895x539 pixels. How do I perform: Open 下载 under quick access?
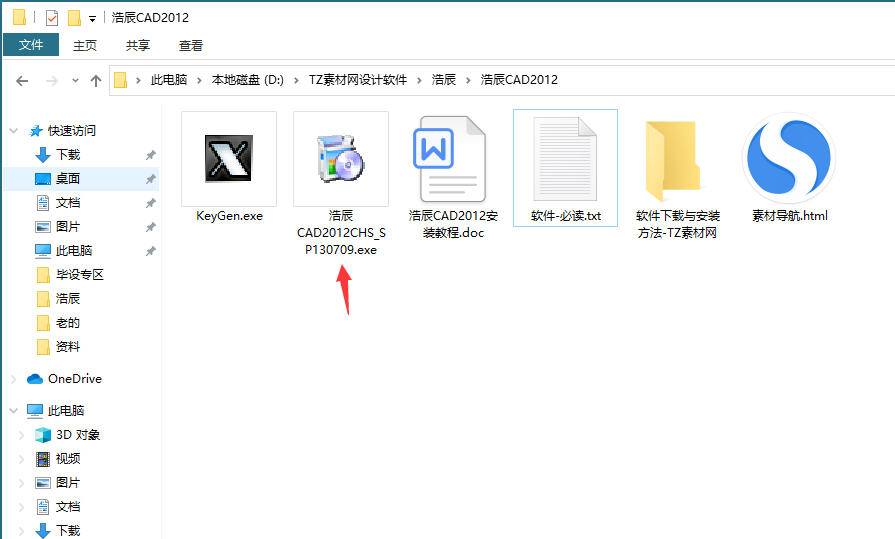pyautogui.click(x=68, y=155)
